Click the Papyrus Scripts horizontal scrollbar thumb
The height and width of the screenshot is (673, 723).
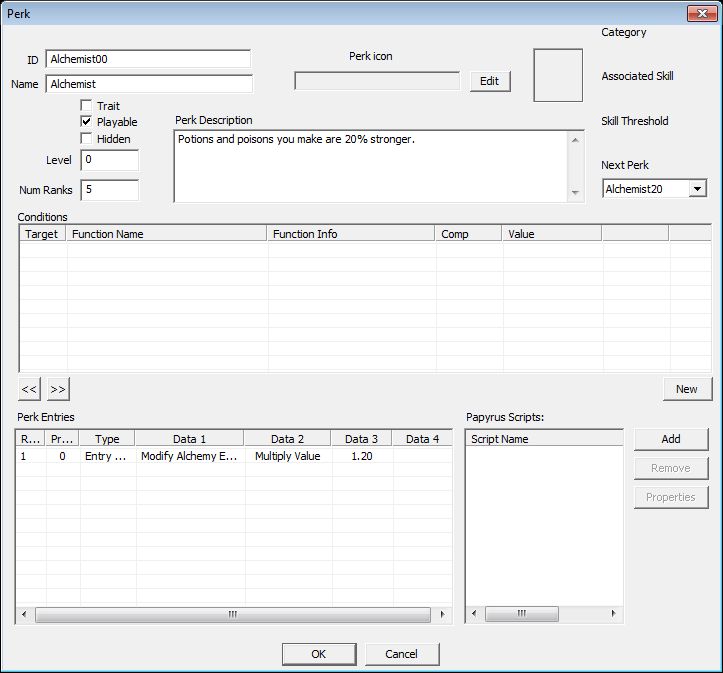pos(522,613)
